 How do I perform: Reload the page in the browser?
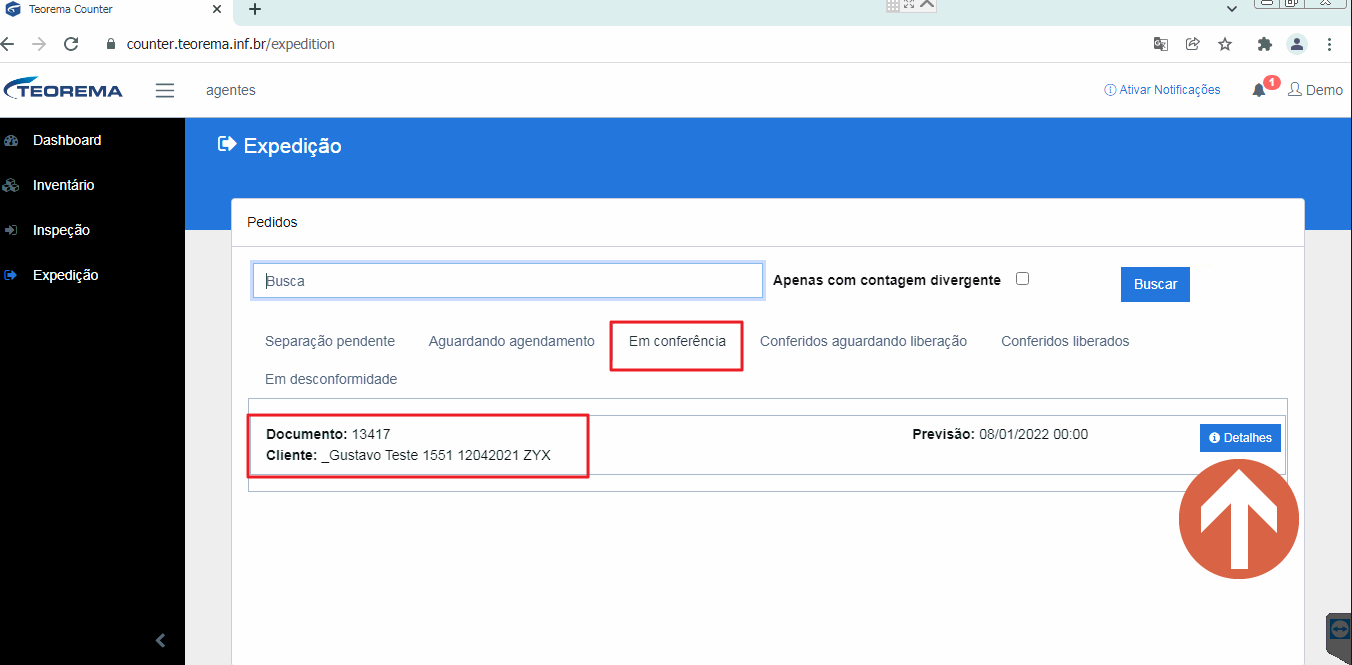[x=71, y=44]
